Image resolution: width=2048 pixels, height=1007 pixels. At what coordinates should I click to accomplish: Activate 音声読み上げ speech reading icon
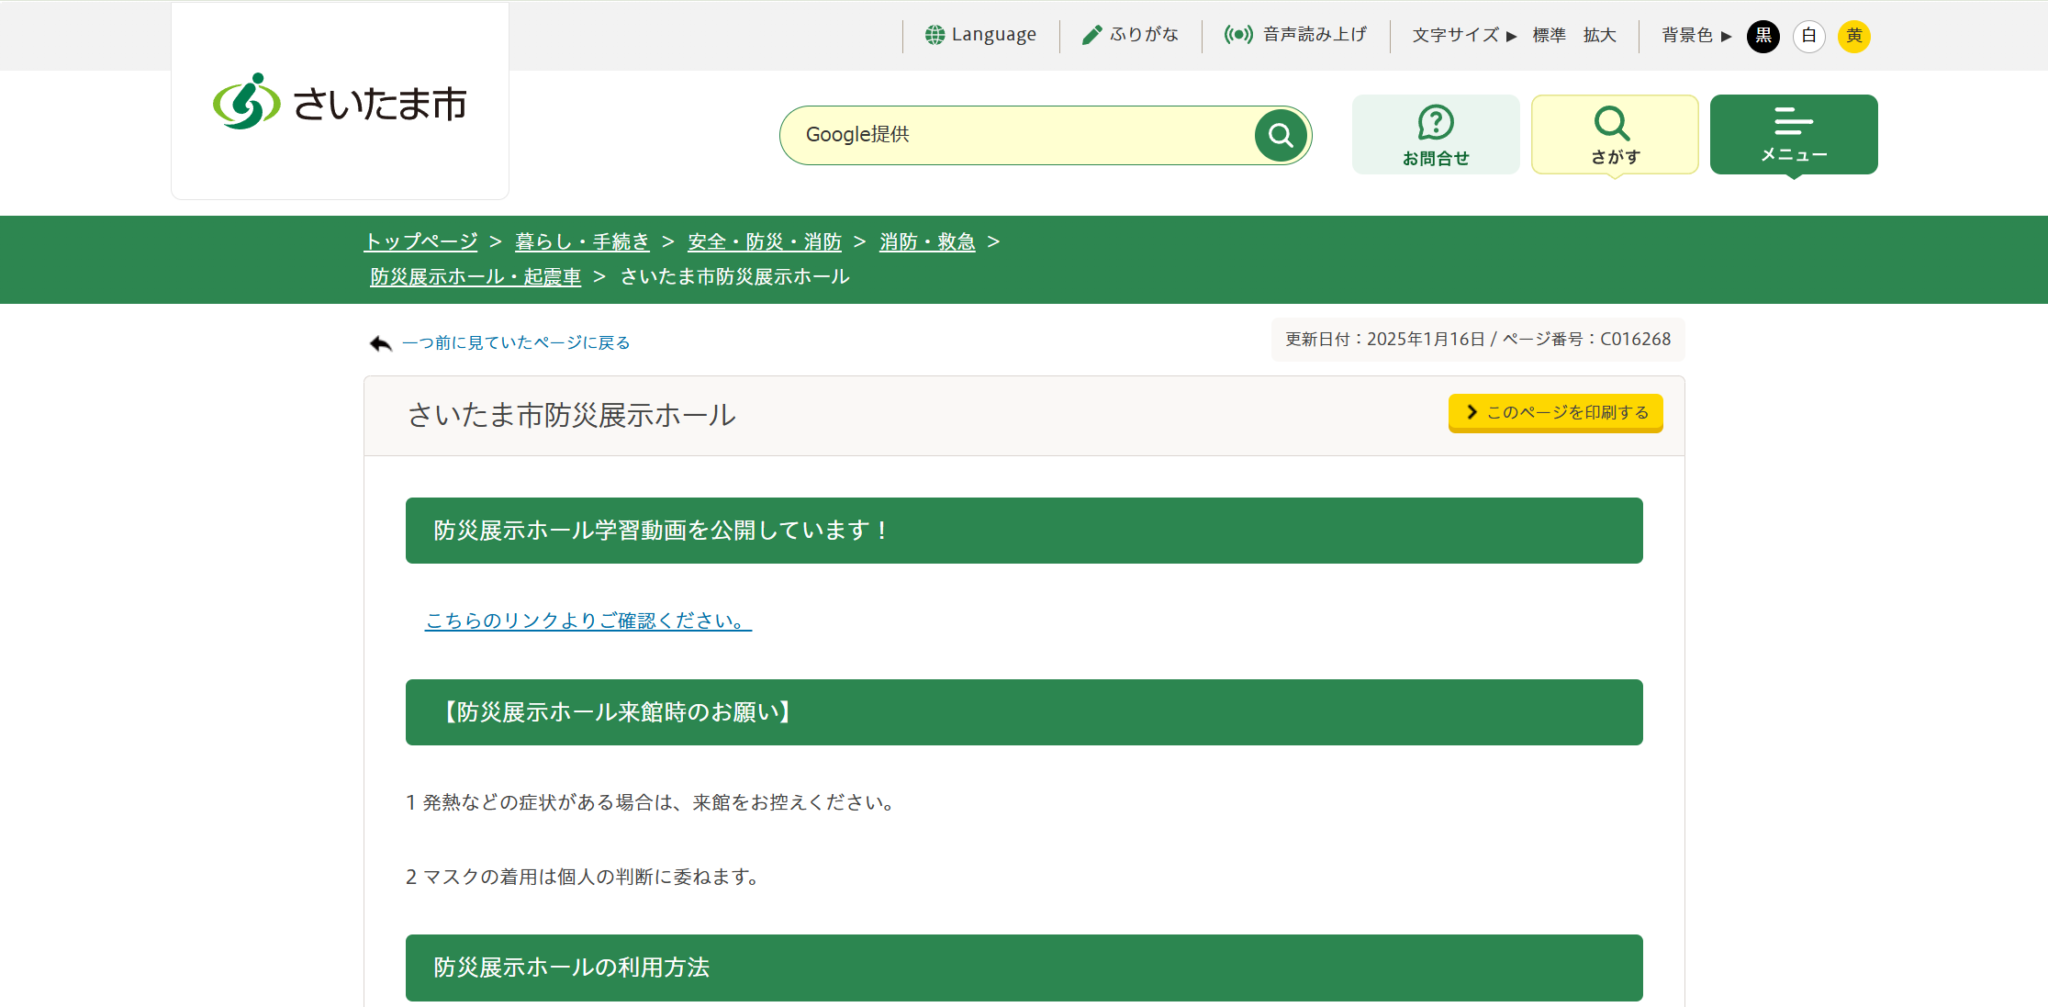pos(1239,34)
